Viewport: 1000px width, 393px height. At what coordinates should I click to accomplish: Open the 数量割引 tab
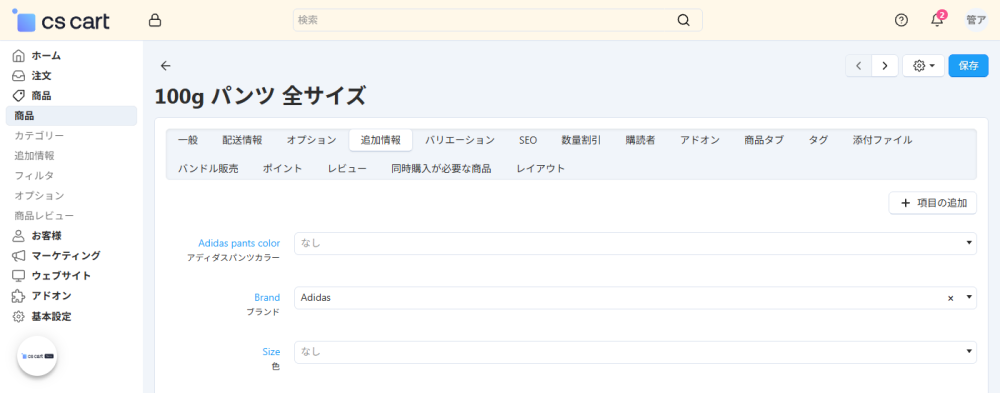[581, 140]
